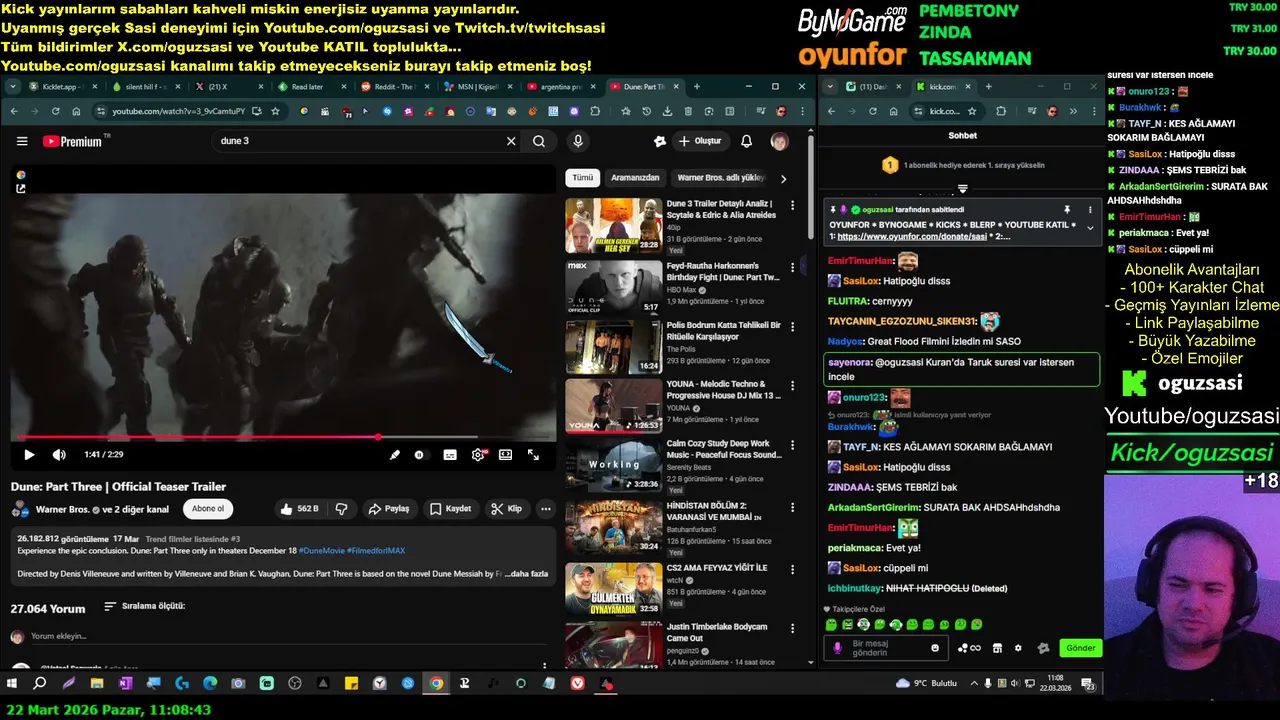
Task: Bookmark YouTube page with star icon
Action: click(x=273, y=111)
